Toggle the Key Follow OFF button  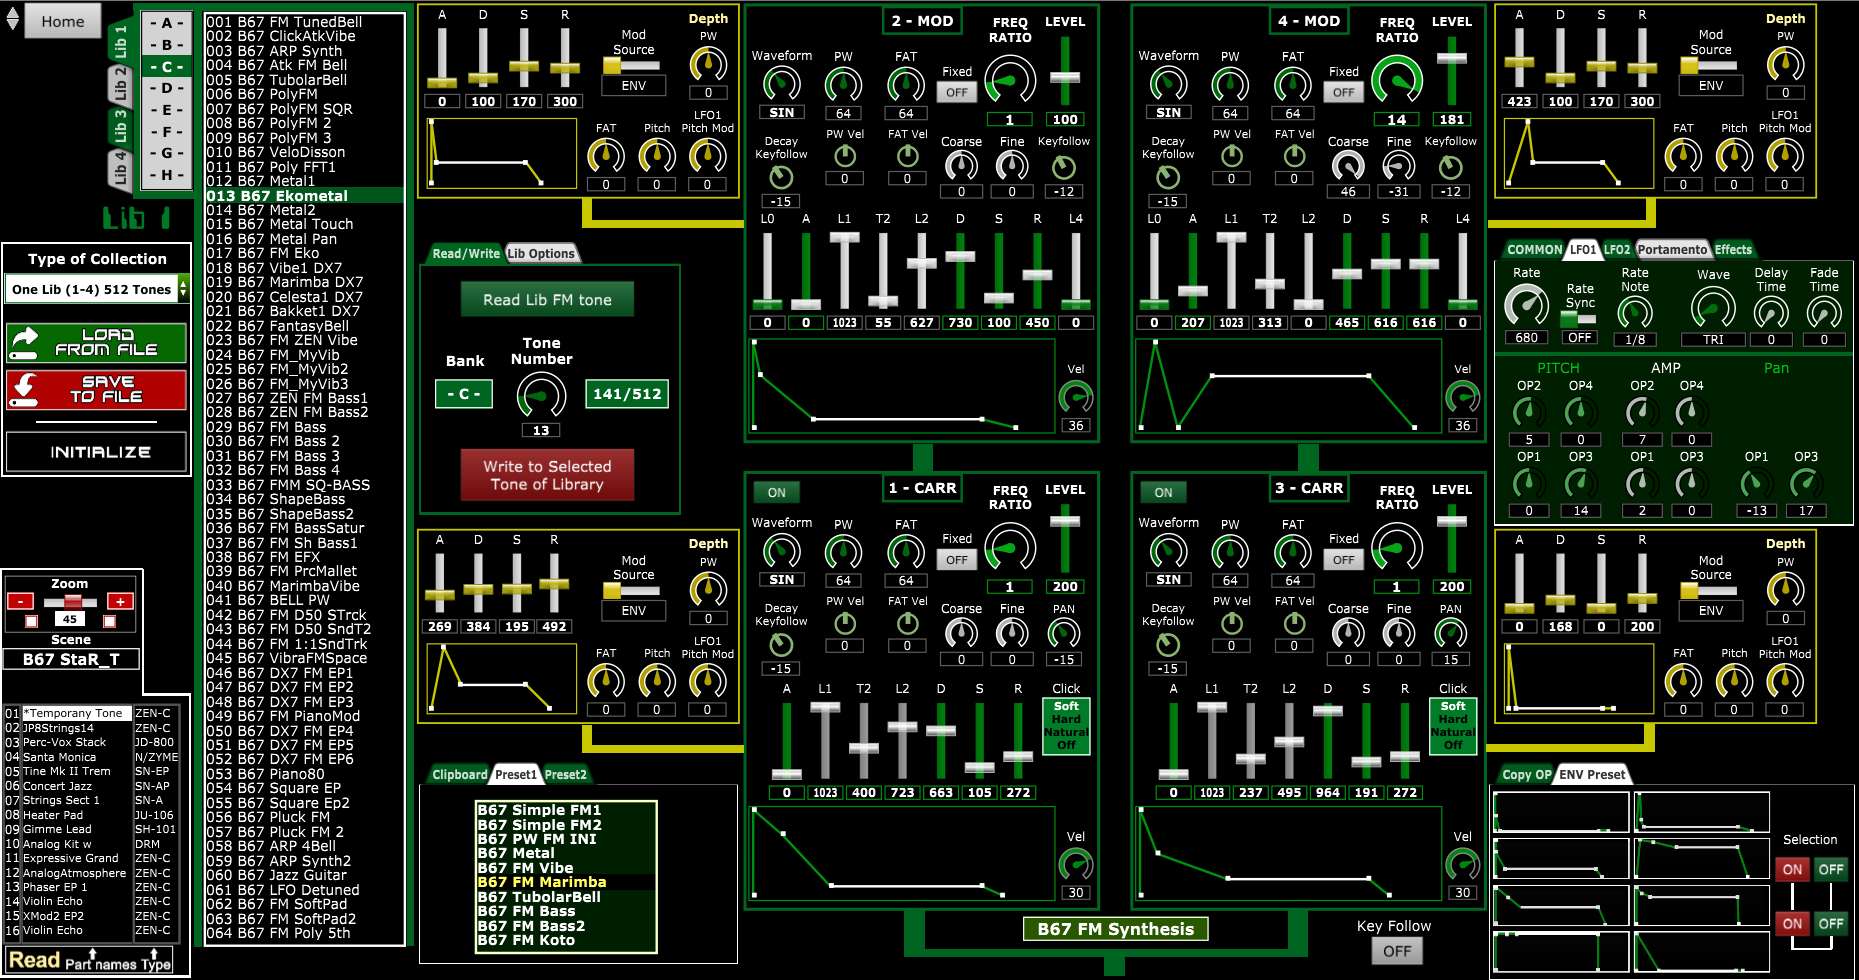[x=1397, y=951]
